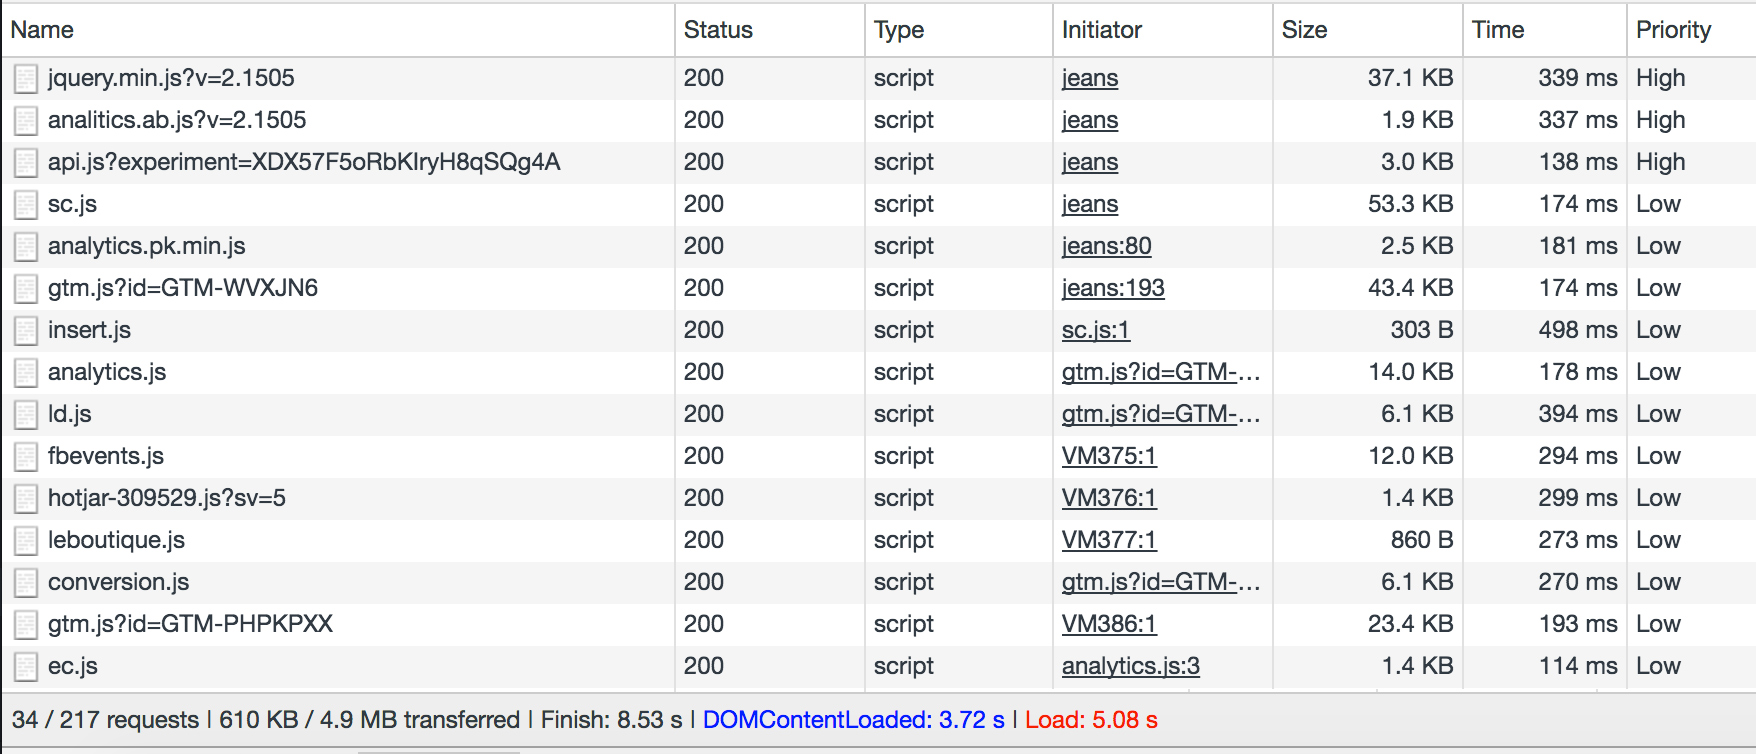Select the sc.js request name

pyautogui.click(x=72, y=204)
